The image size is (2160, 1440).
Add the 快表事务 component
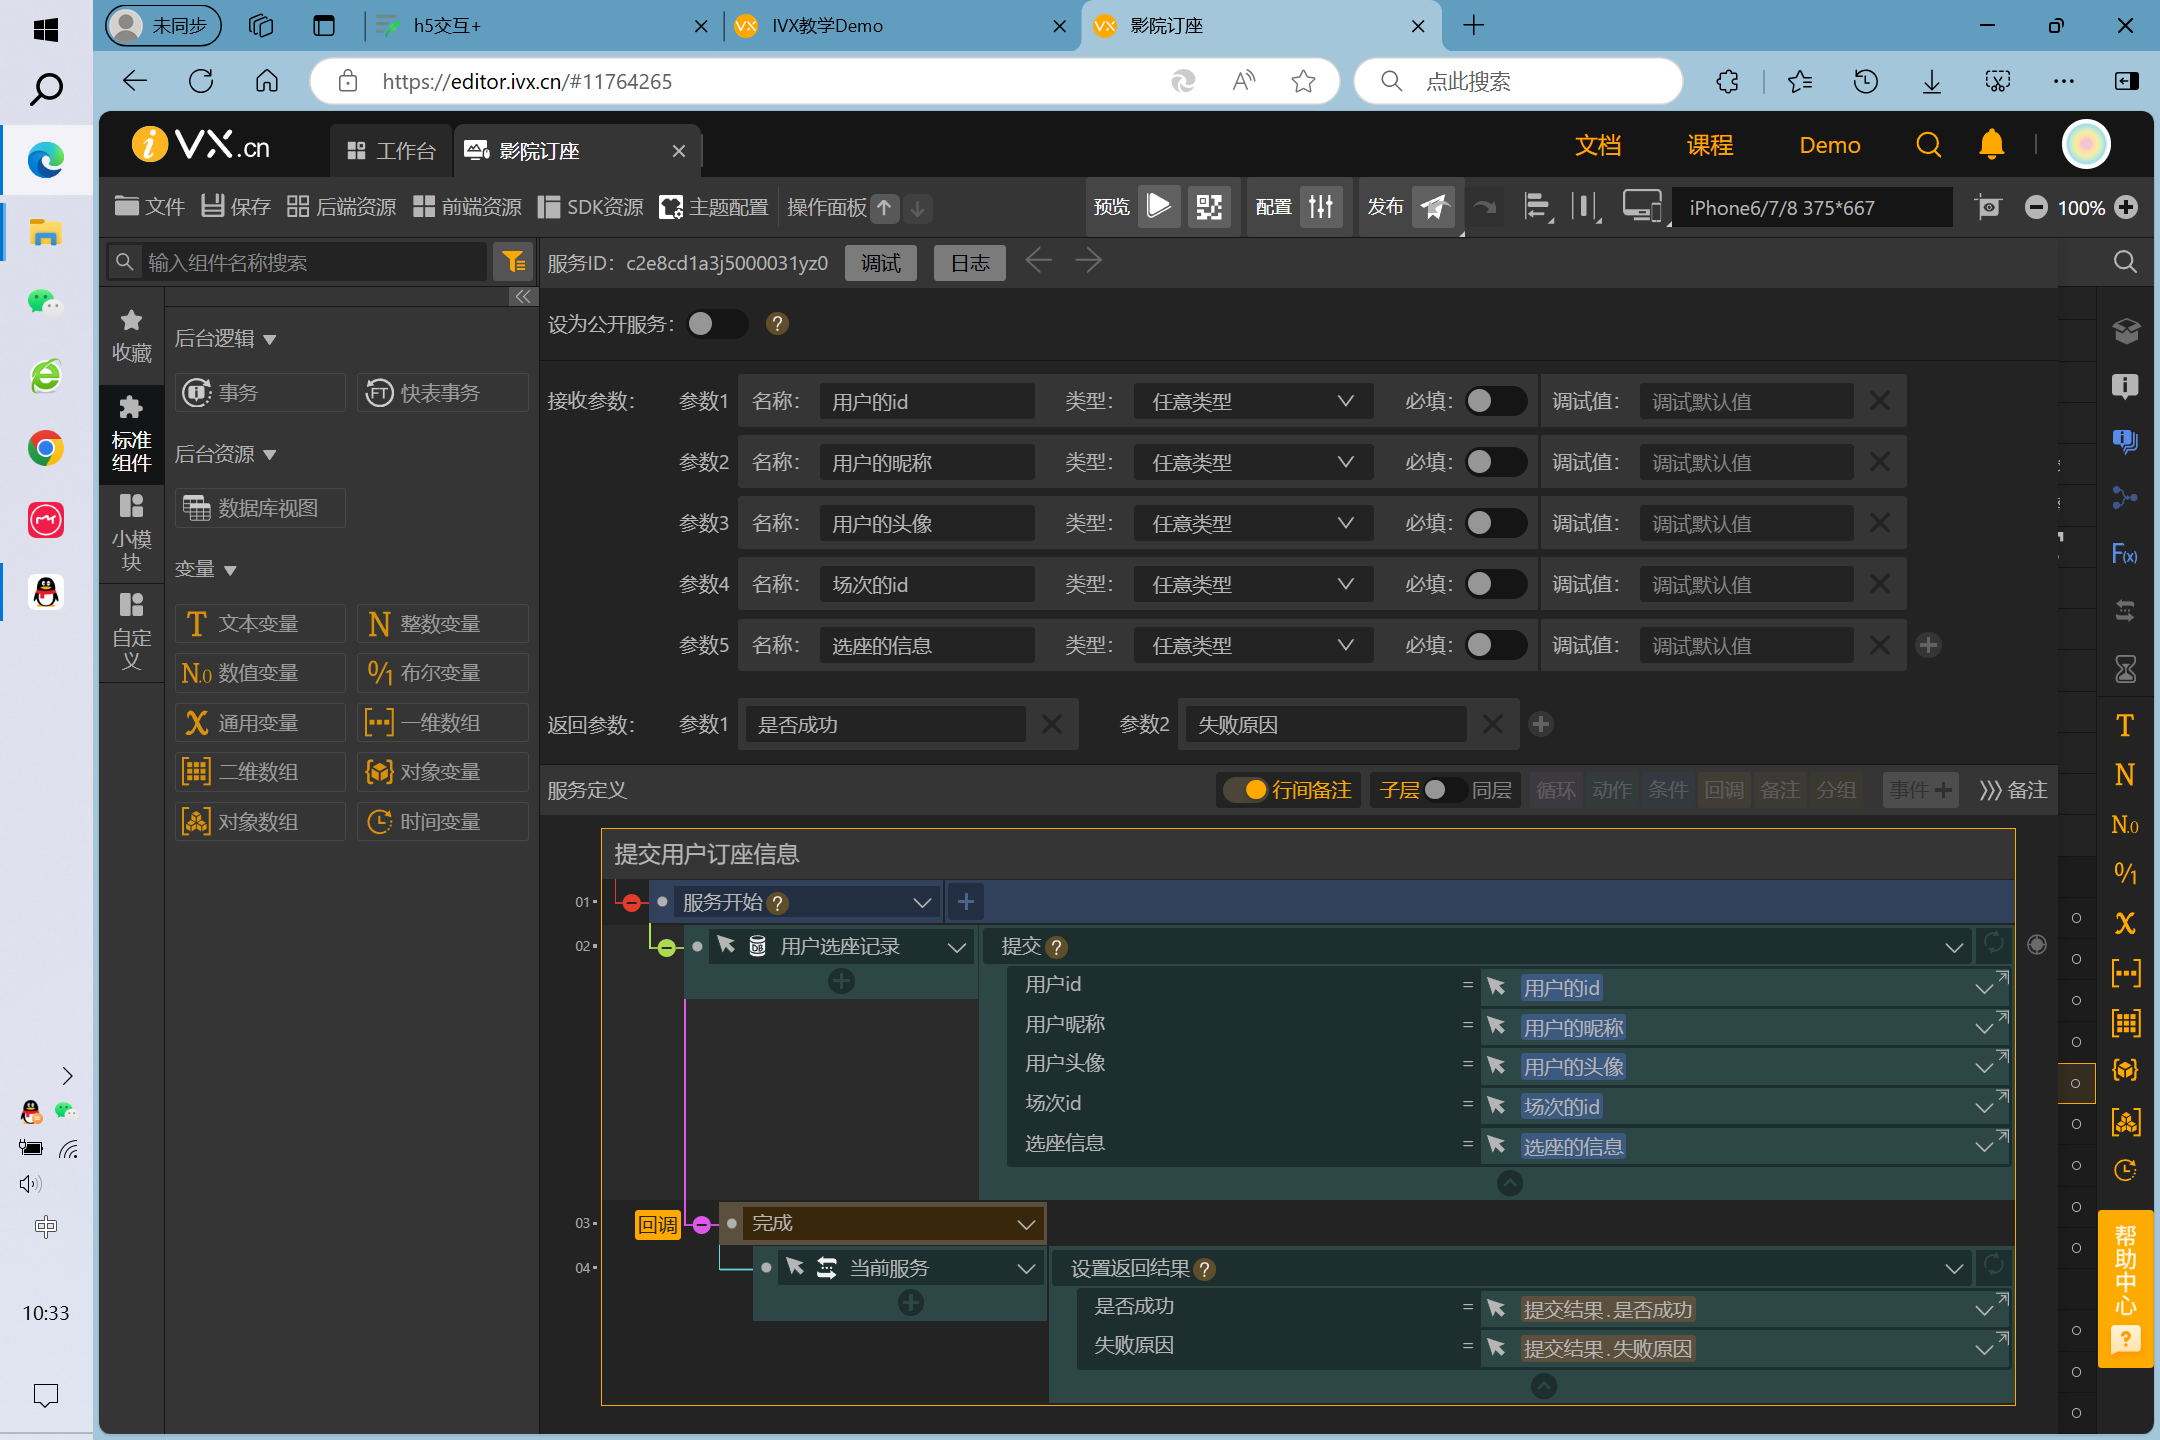pos(443,393)
